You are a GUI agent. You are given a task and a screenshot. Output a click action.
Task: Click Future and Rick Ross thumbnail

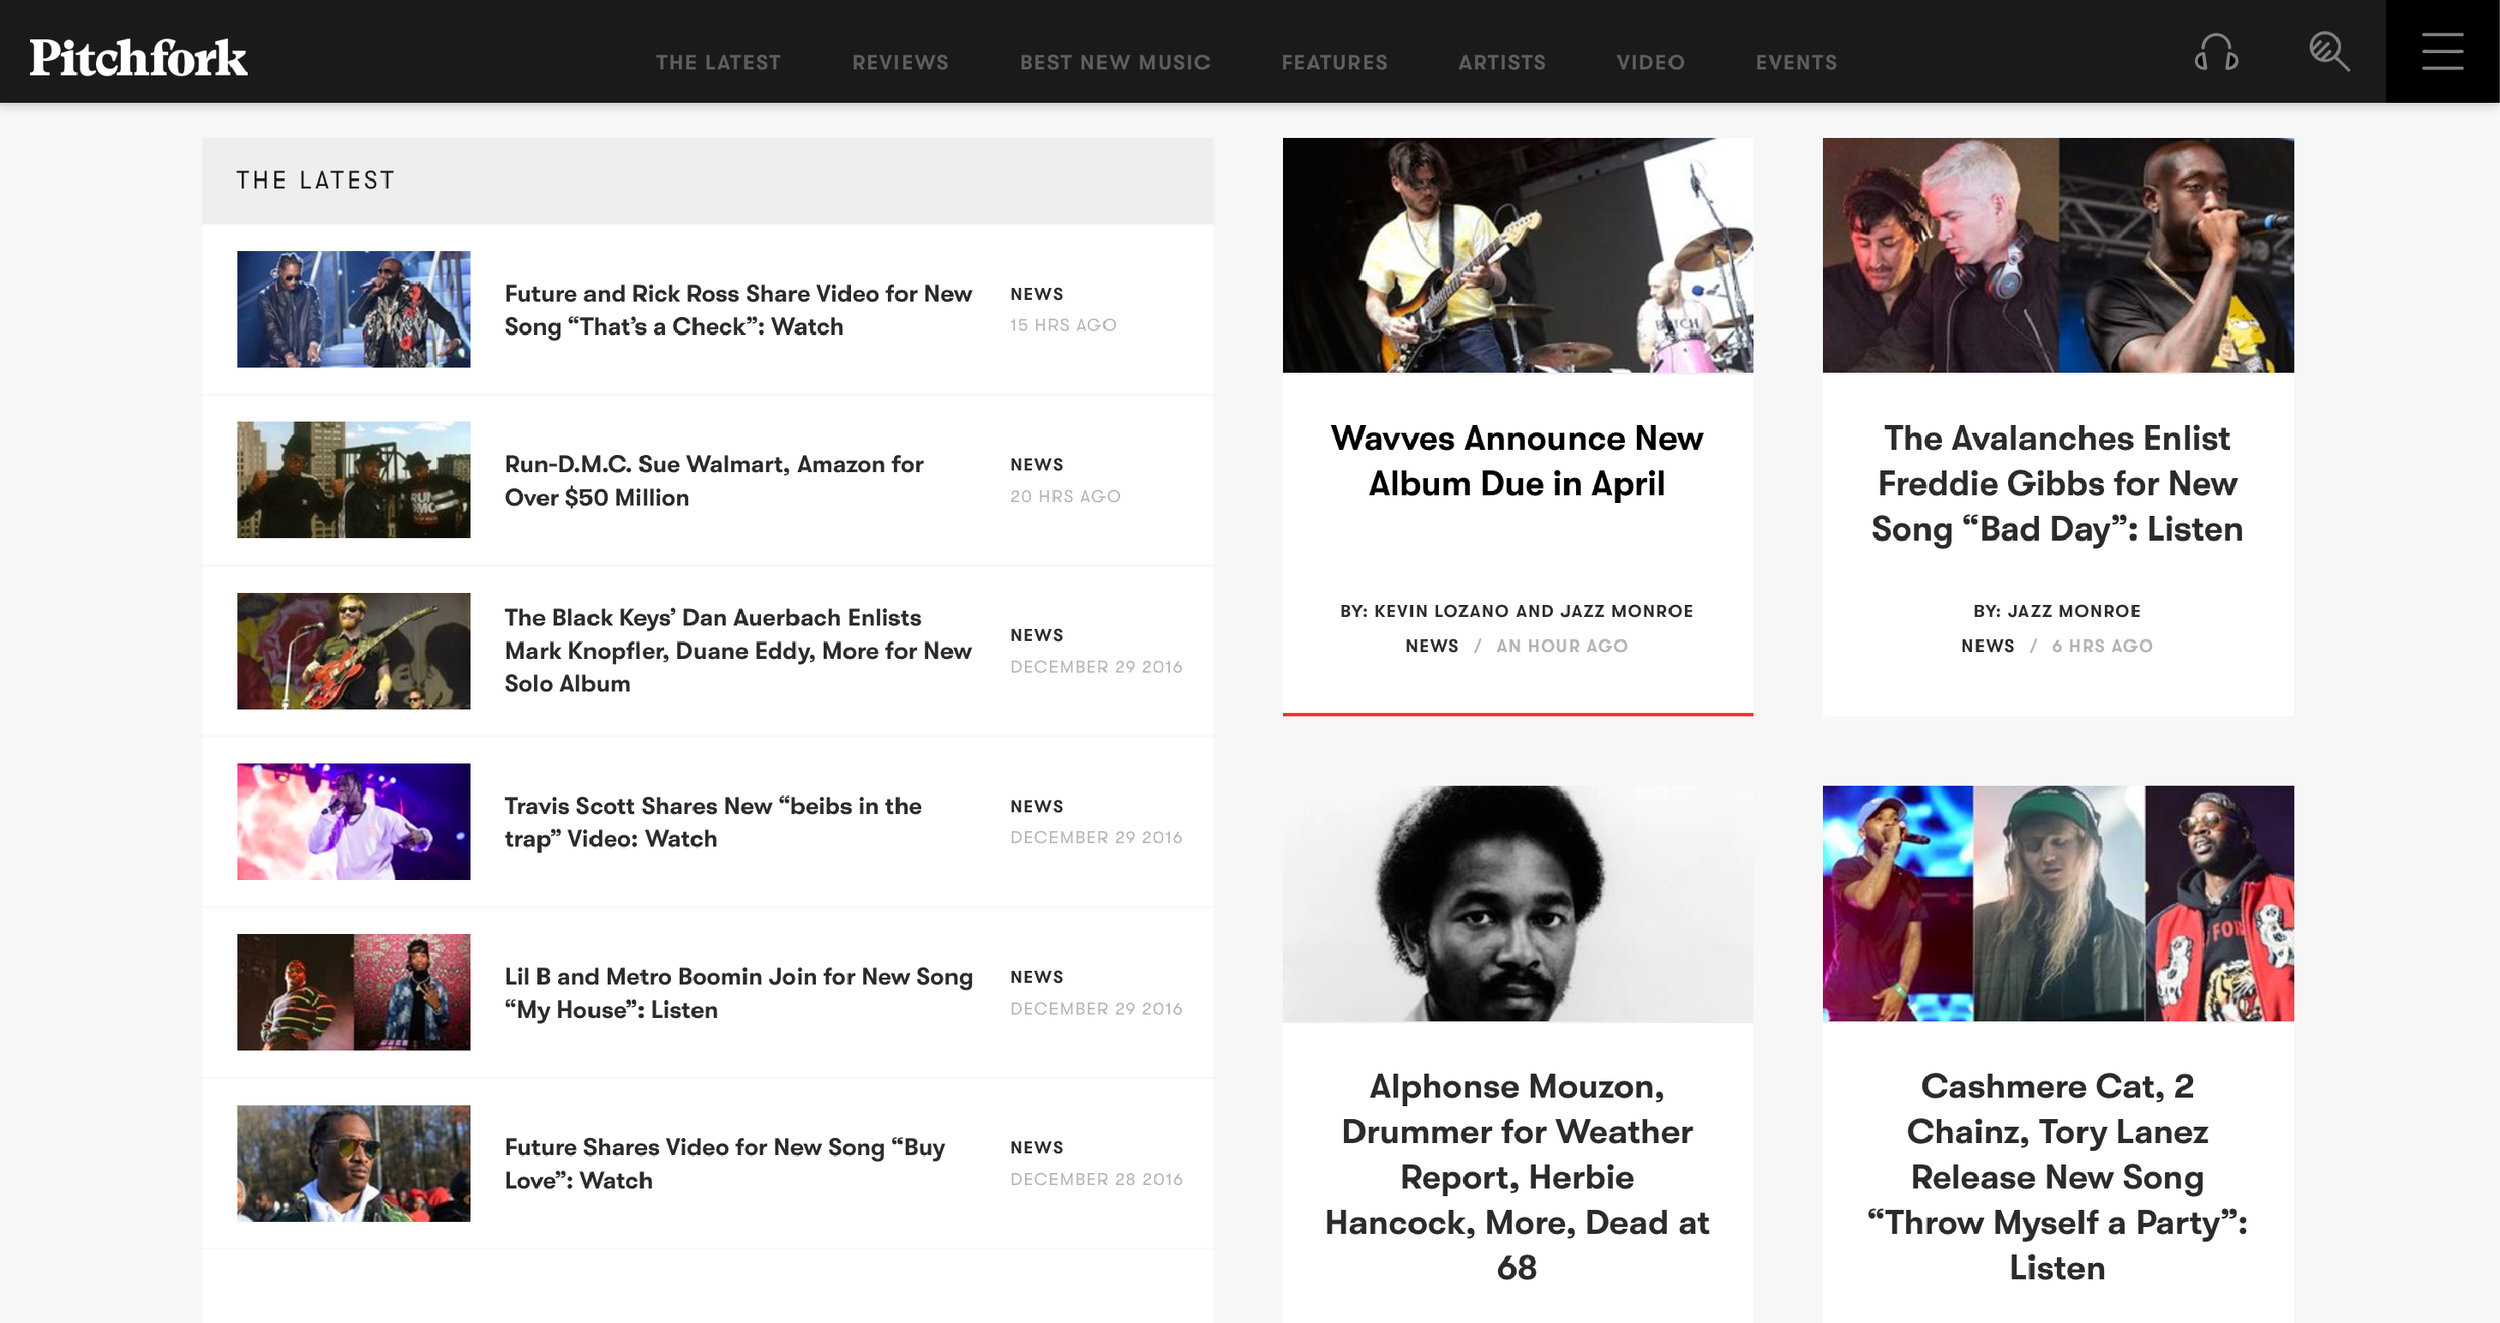pos(353,309)
